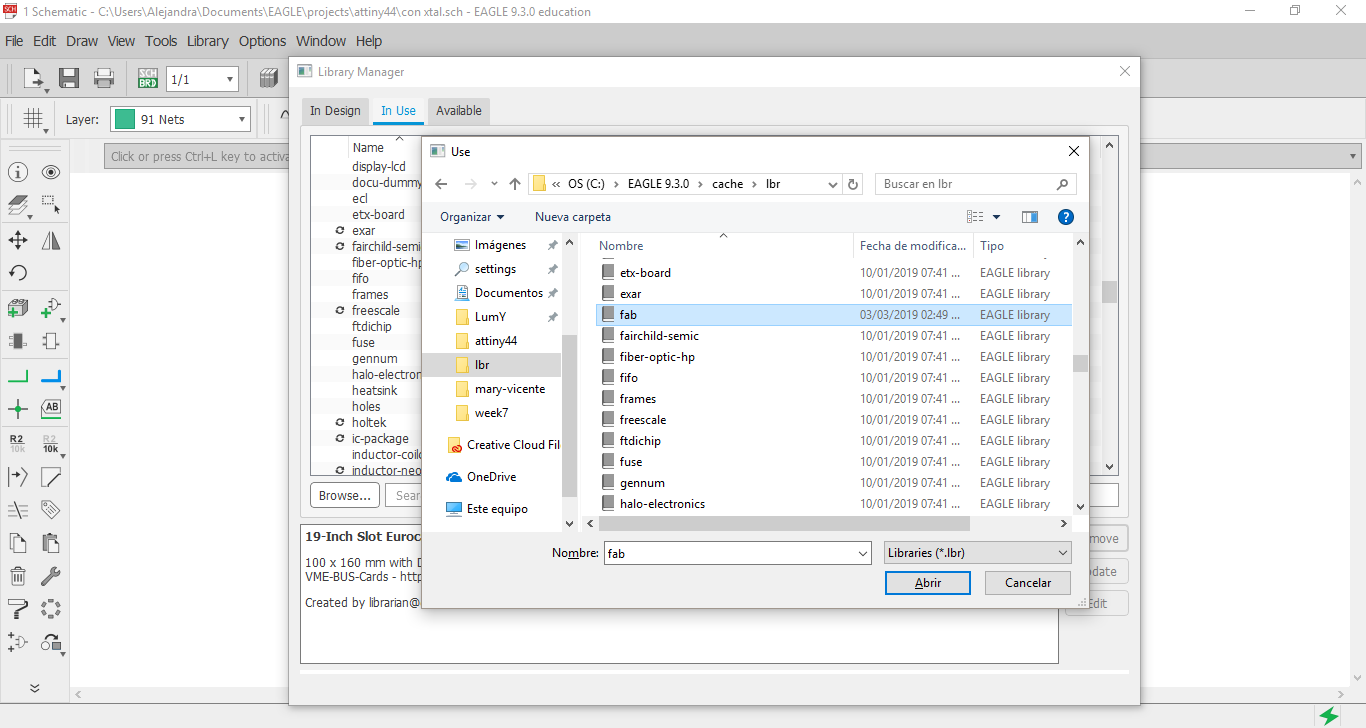Screen dimensions: 1366x728
Task: Open the File menu
Action: click(x=14, y=41)
